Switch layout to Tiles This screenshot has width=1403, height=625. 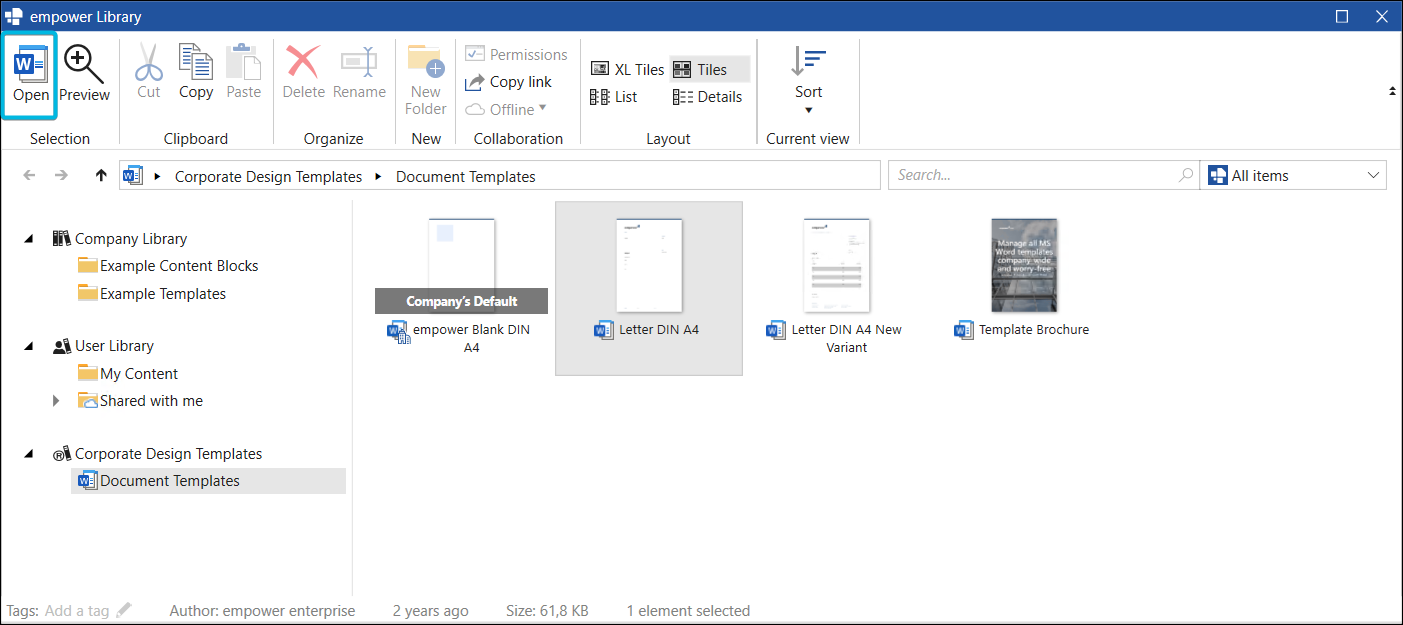pyautogui.click(x=710, y=69)
